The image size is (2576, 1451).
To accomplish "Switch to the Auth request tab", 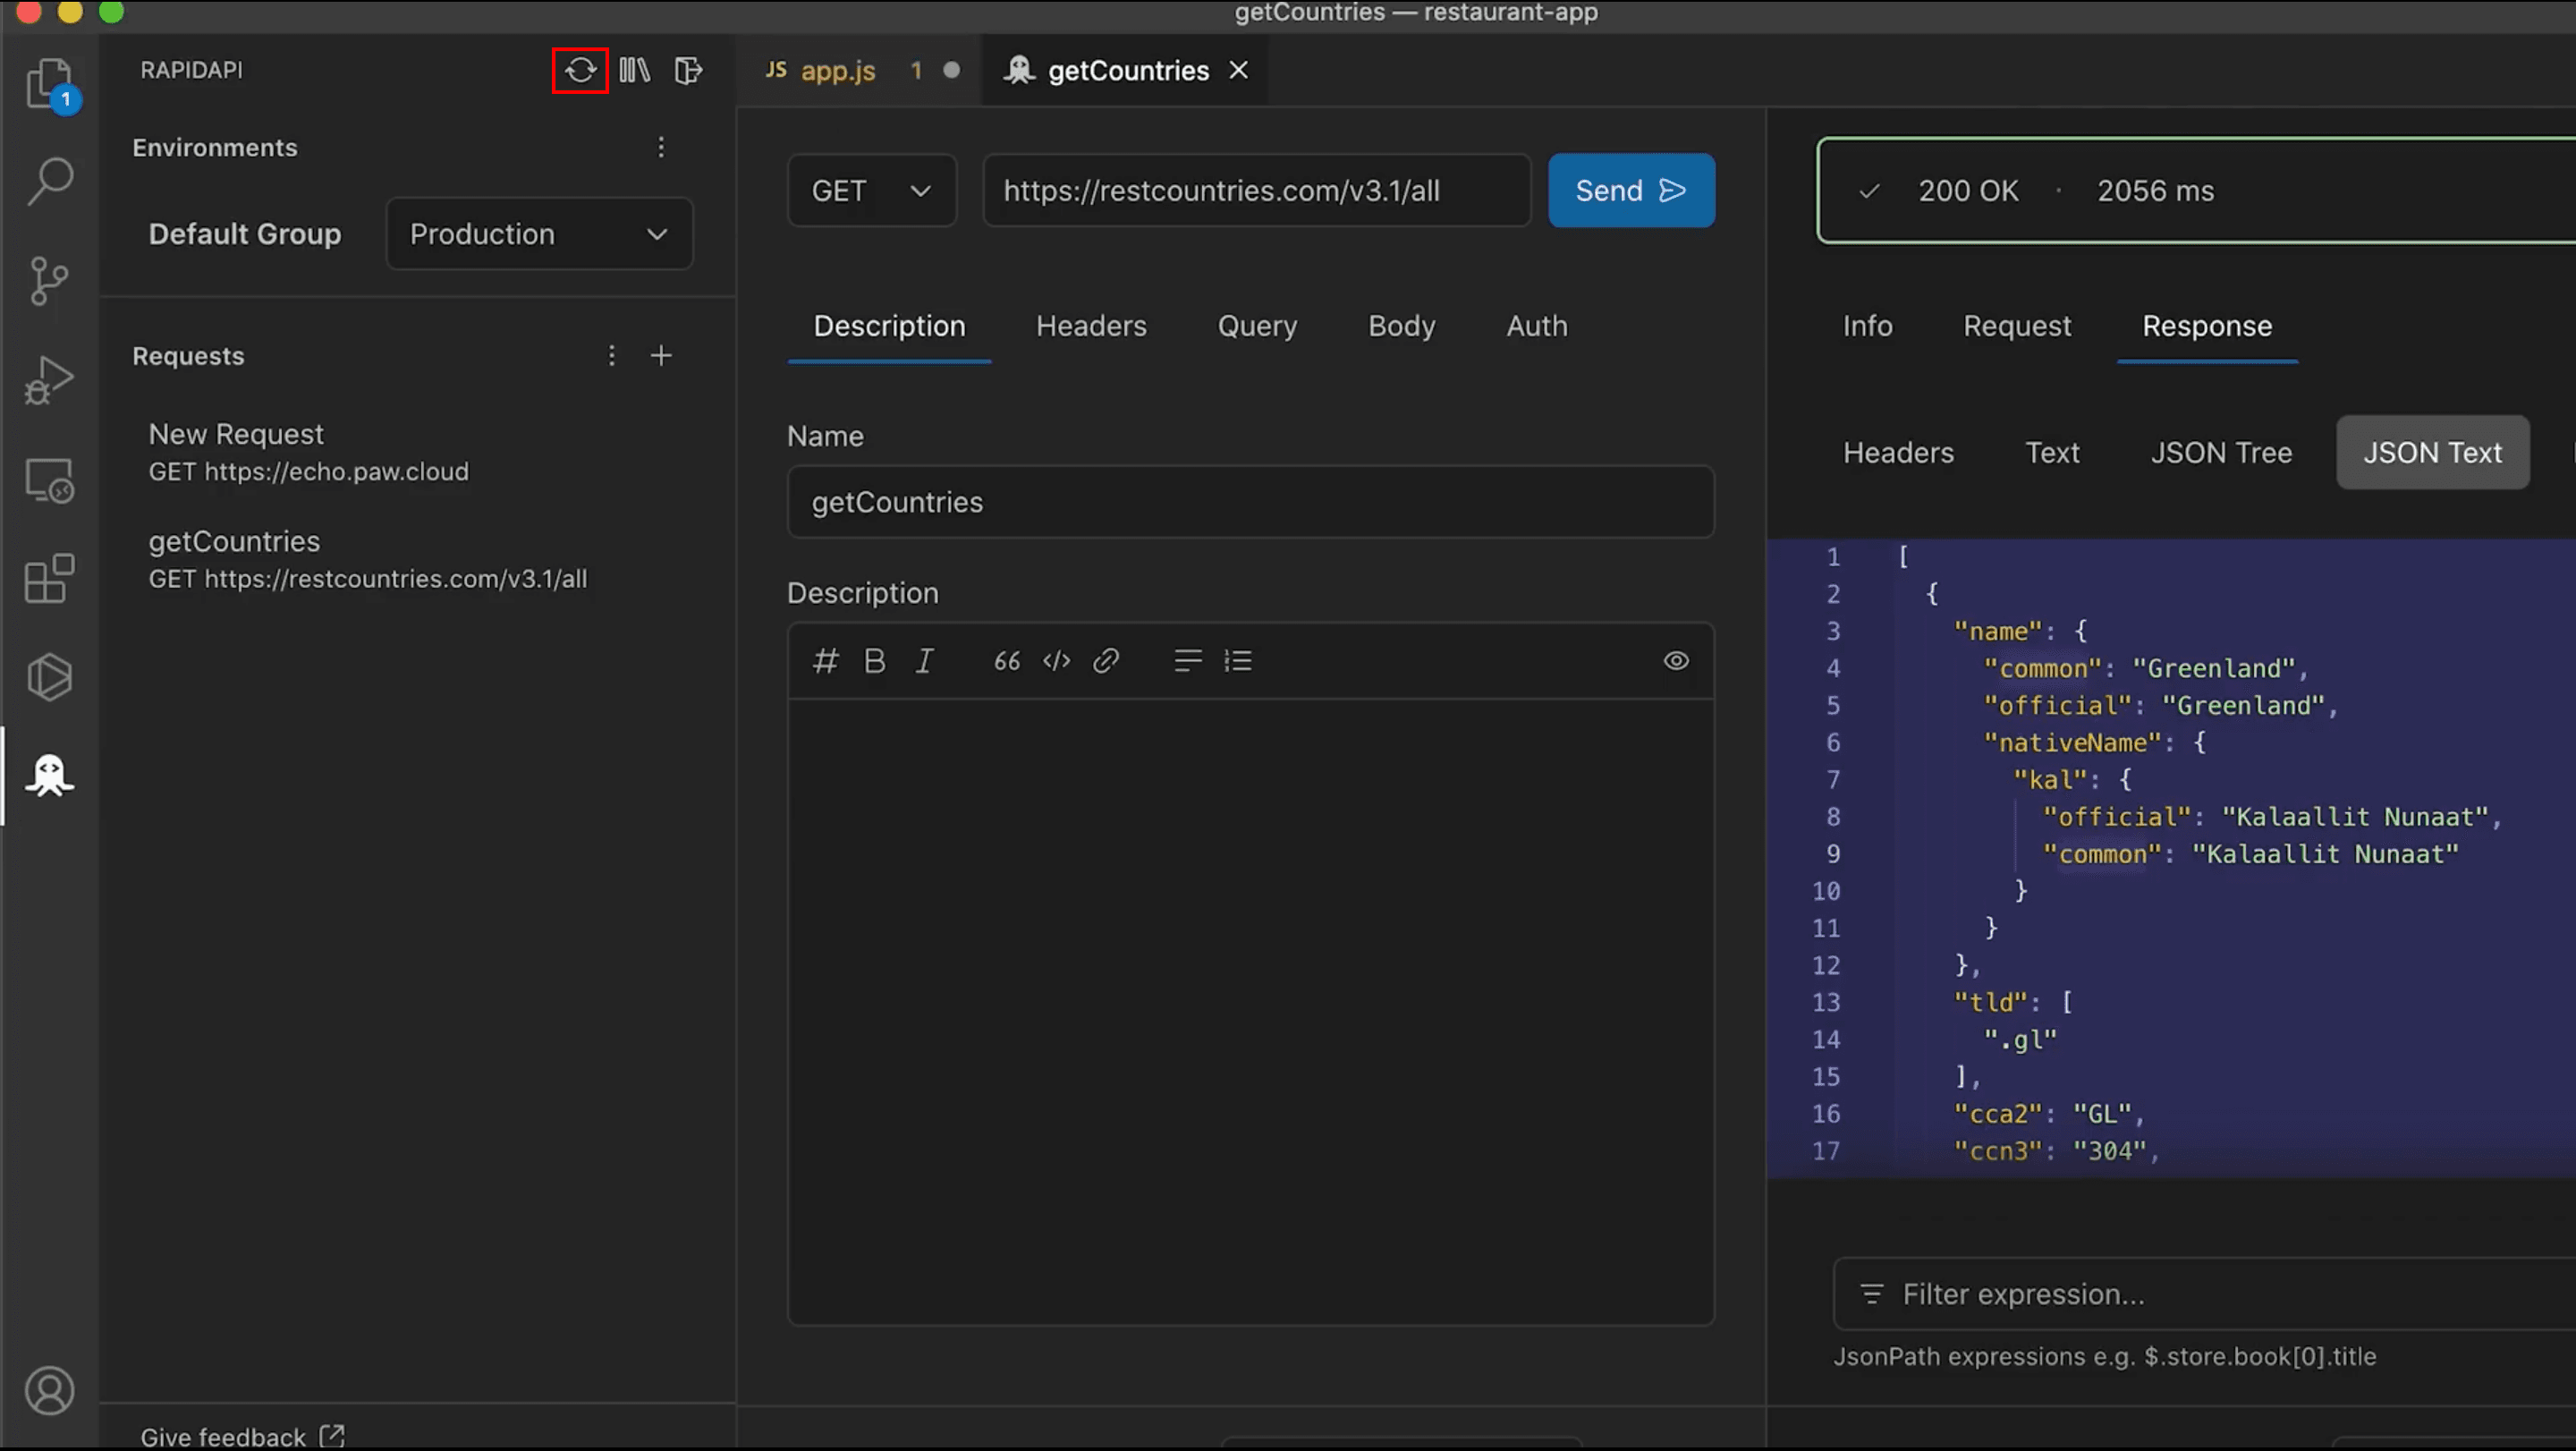I will [1537, 326].
